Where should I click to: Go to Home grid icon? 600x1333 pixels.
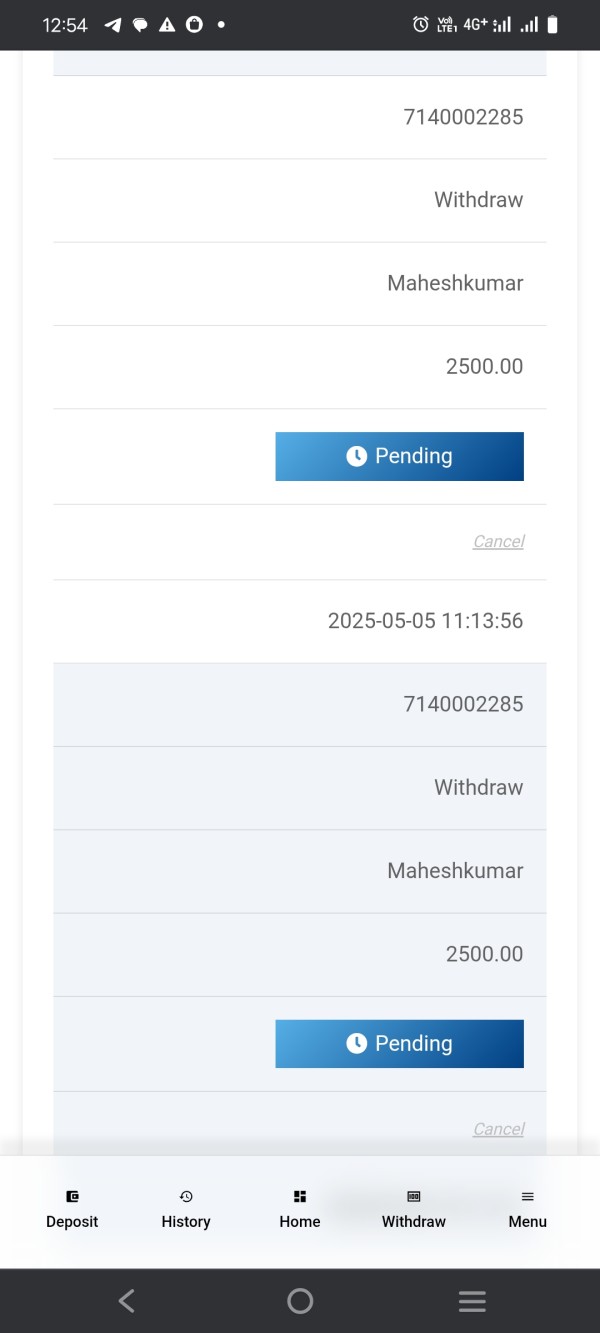(x=300, y=1196)
